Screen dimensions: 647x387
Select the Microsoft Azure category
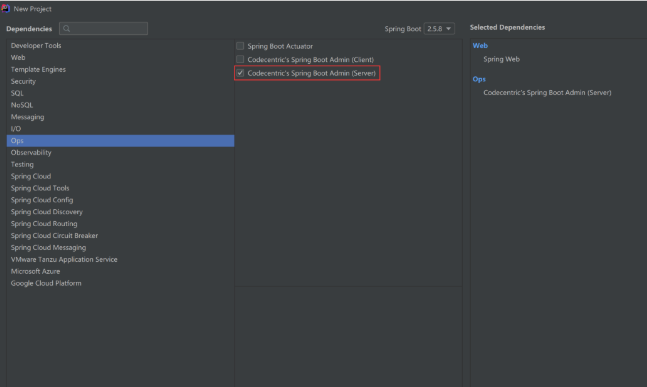120,271
